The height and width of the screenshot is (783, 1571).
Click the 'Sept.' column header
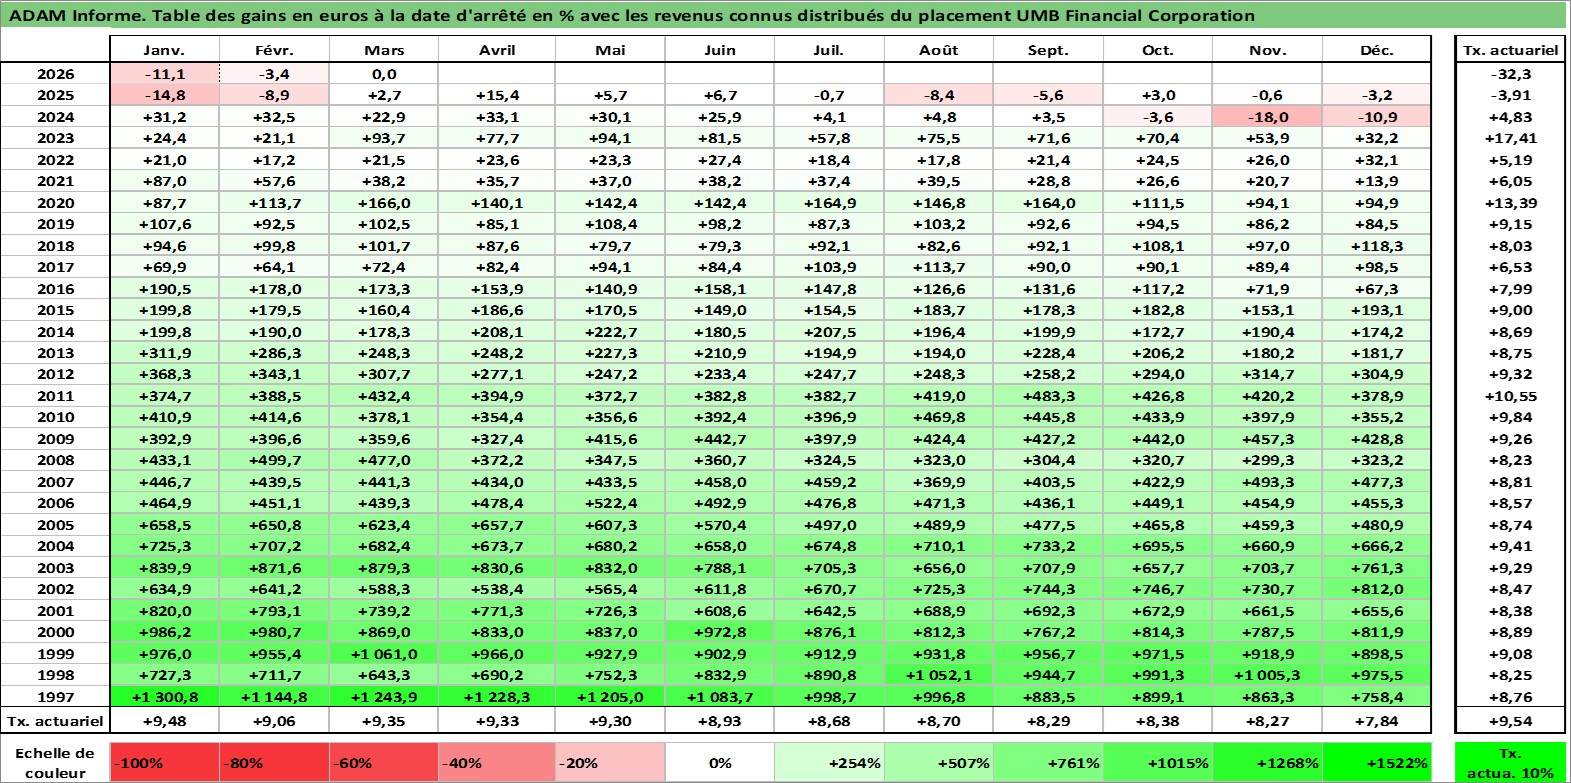click(1048, 50)
